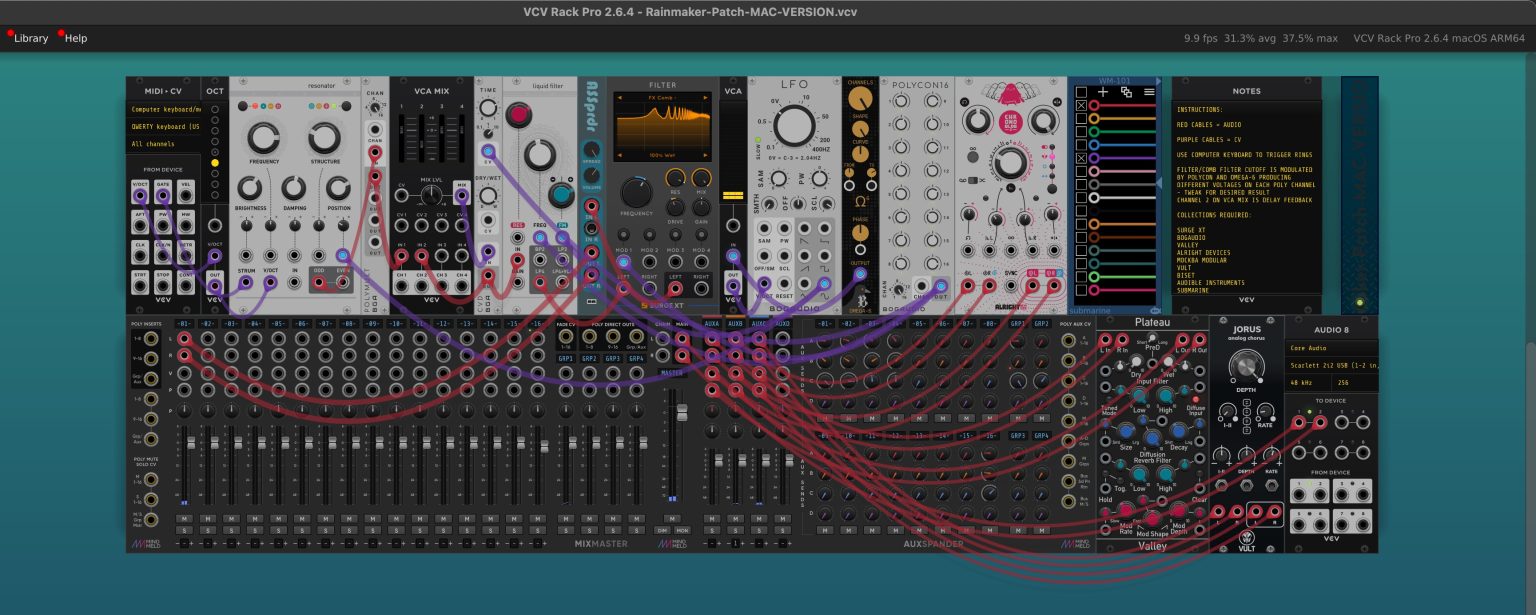Click the large center Chronoblob delay knob

(x=1010, y=162)
